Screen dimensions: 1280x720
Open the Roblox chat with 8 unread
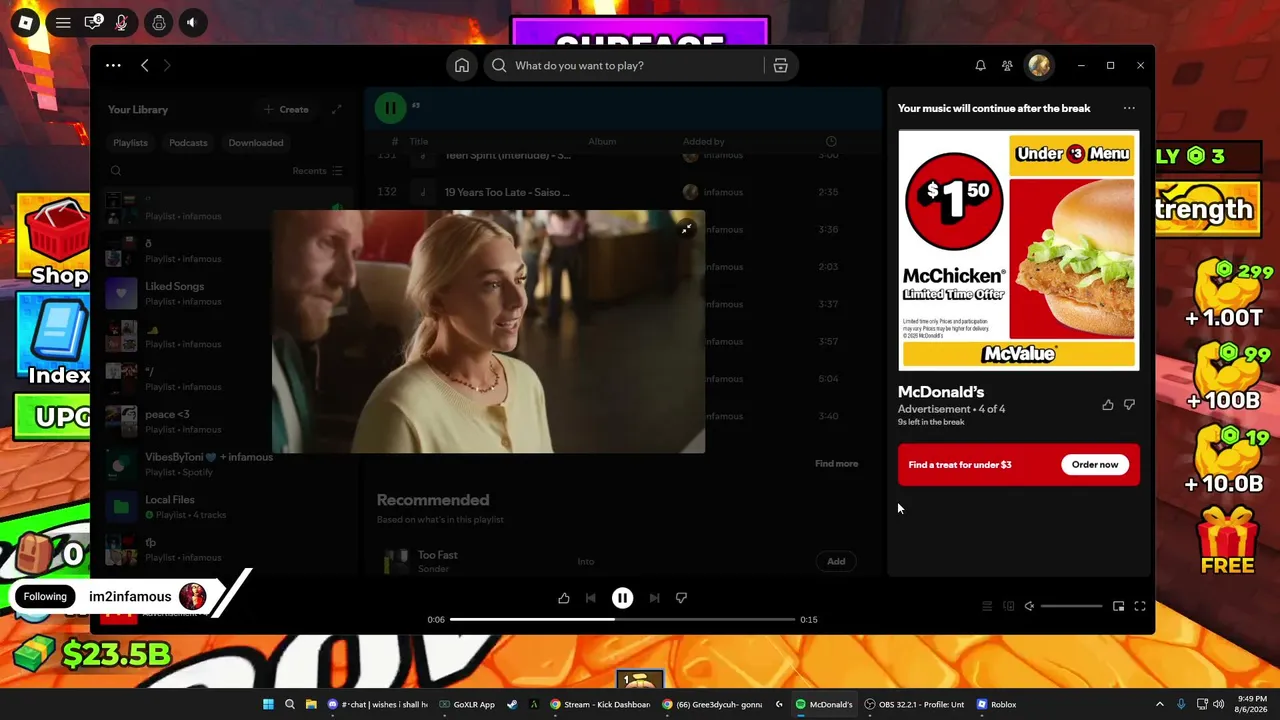[93, 22]
